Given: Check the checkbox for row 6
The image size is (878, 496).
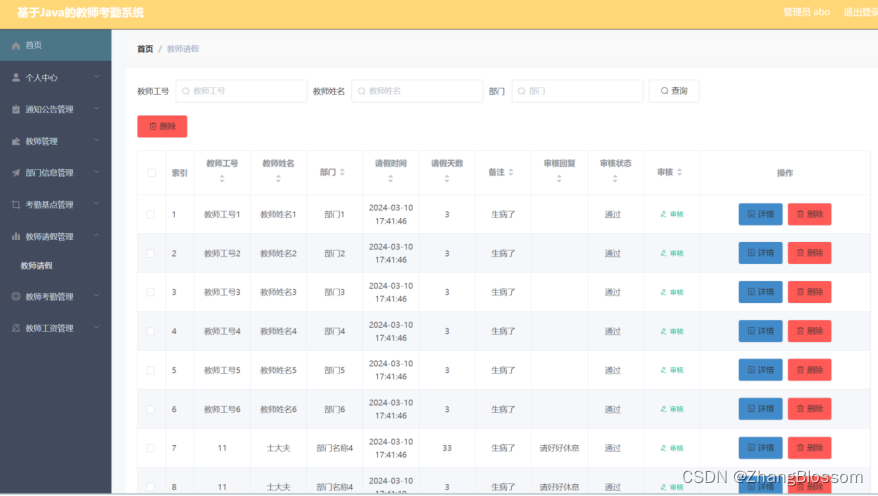Looking at the screenshot, I should click(x=151, y=409).
